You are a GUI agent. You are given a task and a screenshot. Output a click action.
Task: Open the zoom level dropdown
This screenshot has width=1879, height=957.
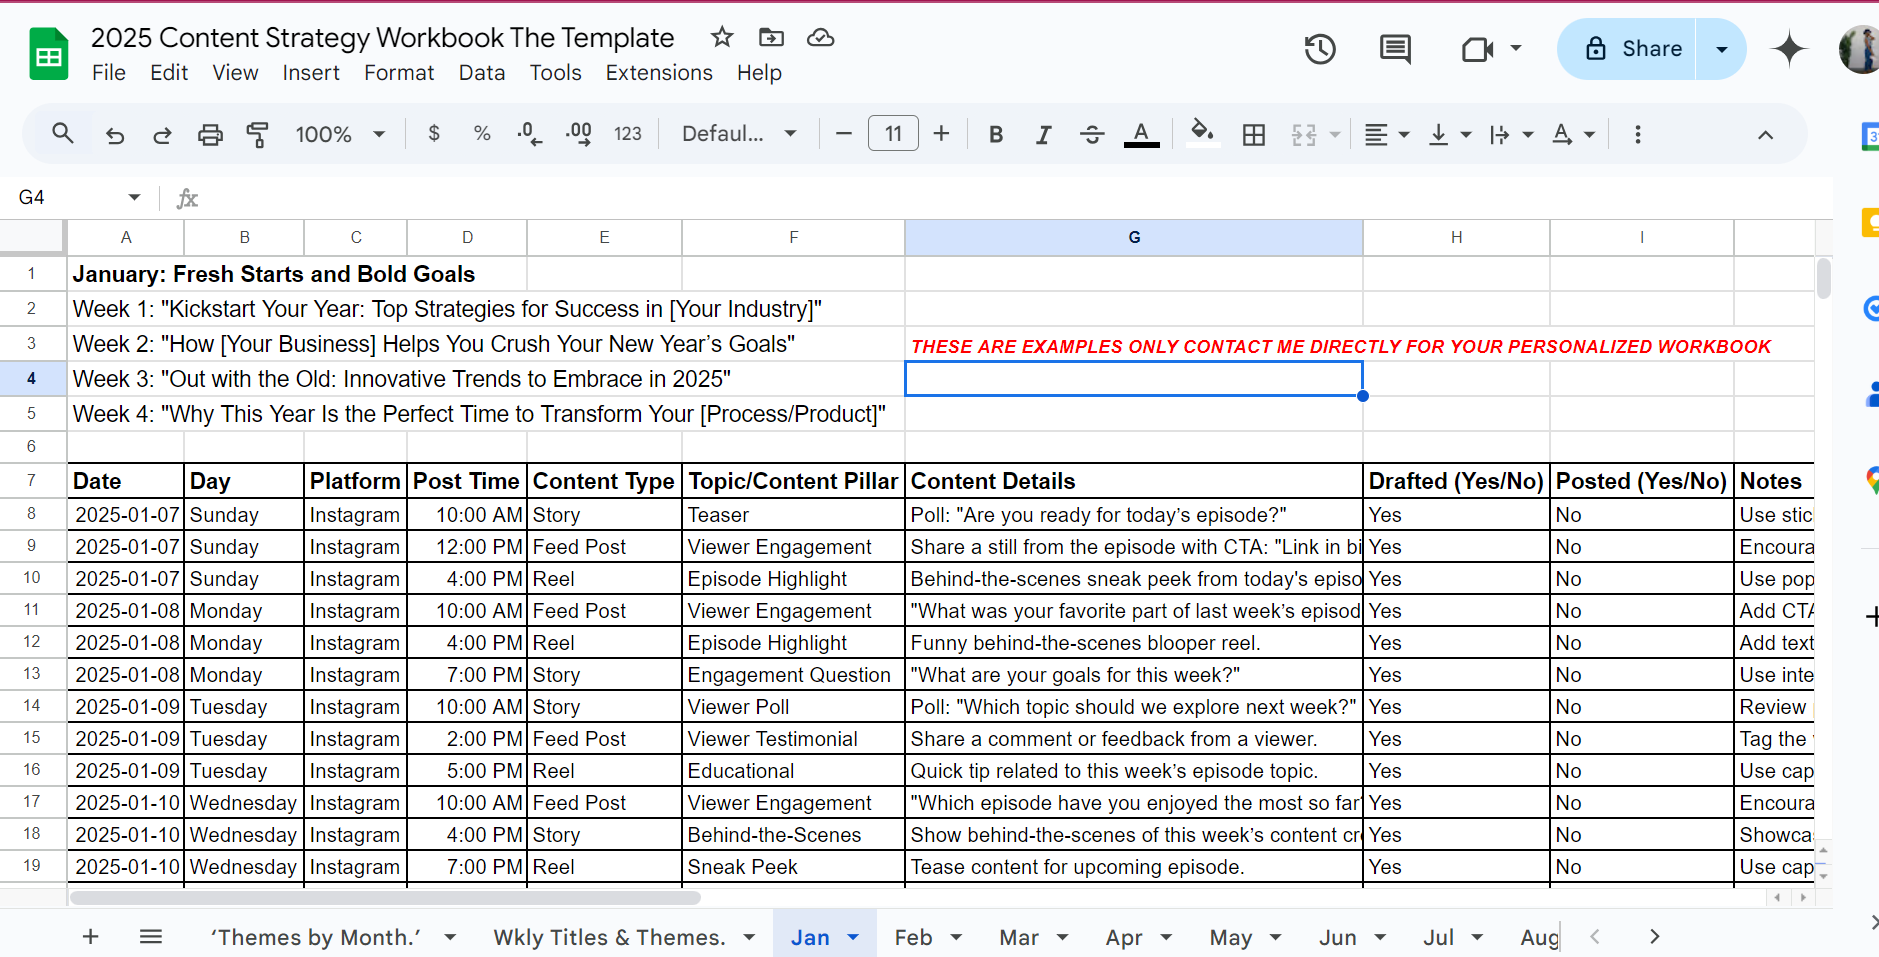(x=340, y=133)
